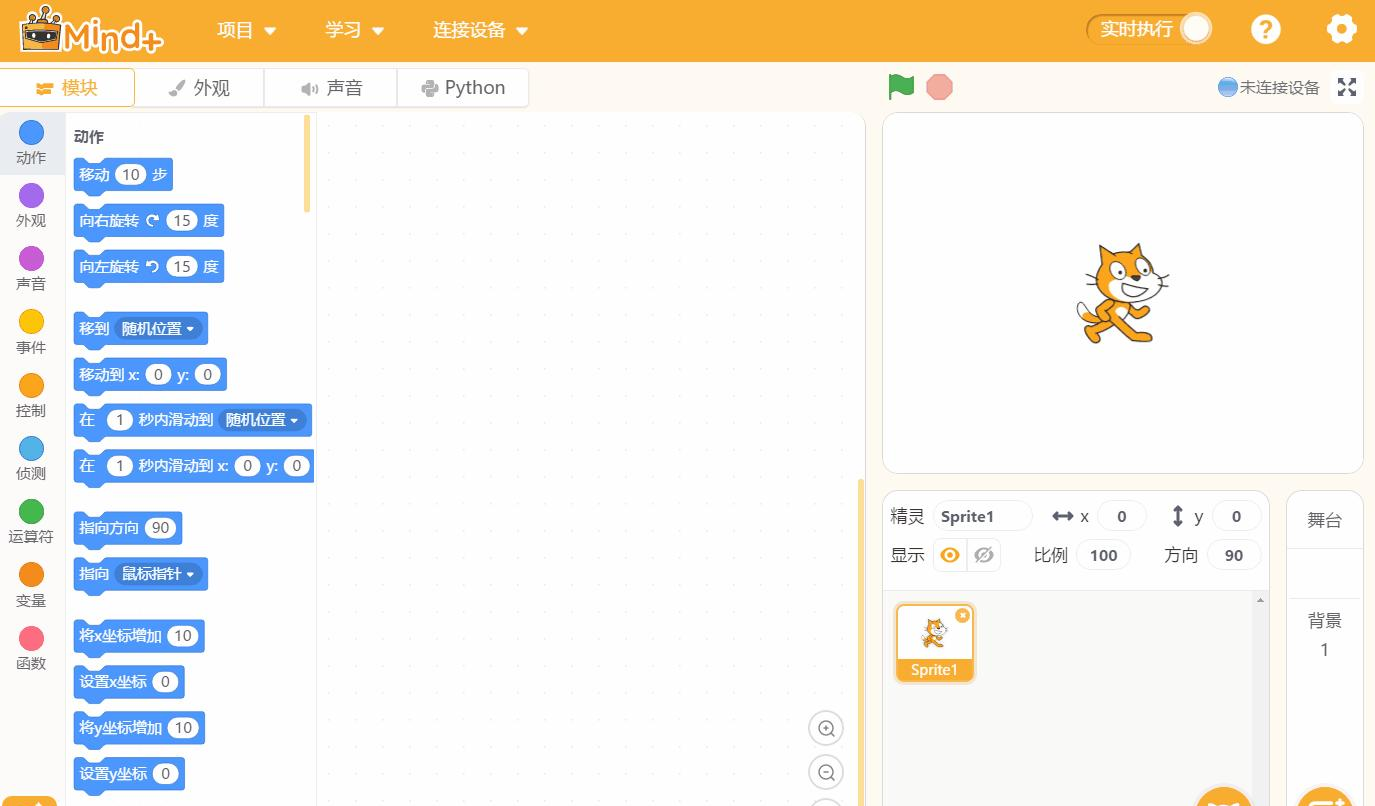1375x806 pixels.
Task: Select the 运算符 operators category
Action: click(31, 523)
